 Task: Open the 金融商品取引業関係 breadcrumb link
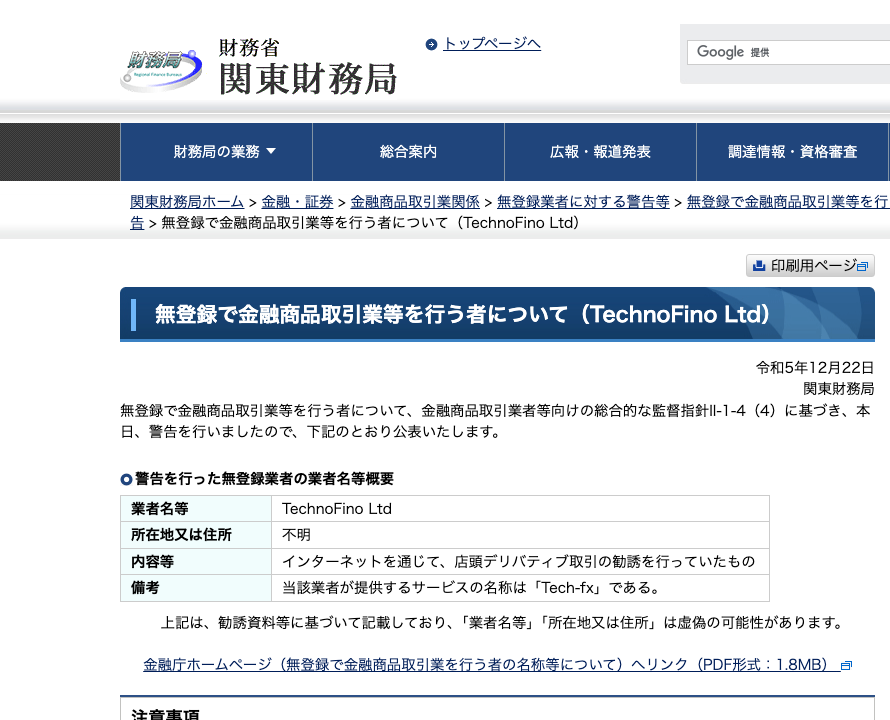pos(415,202)
